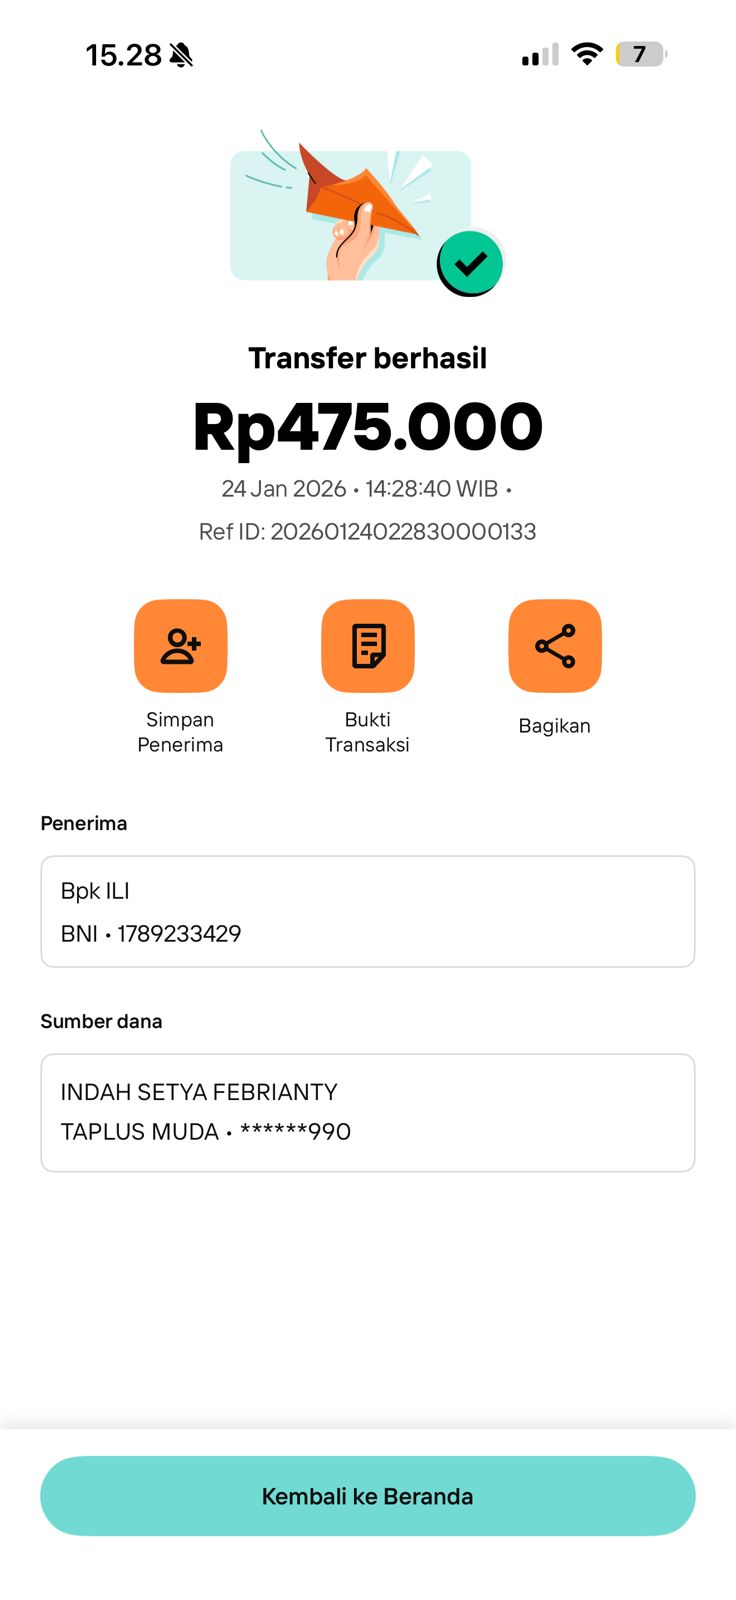This screenshot has width=736, height=1600.
Task: Click the "Bukti Transaksi" text label
Action: pos(367,732)
